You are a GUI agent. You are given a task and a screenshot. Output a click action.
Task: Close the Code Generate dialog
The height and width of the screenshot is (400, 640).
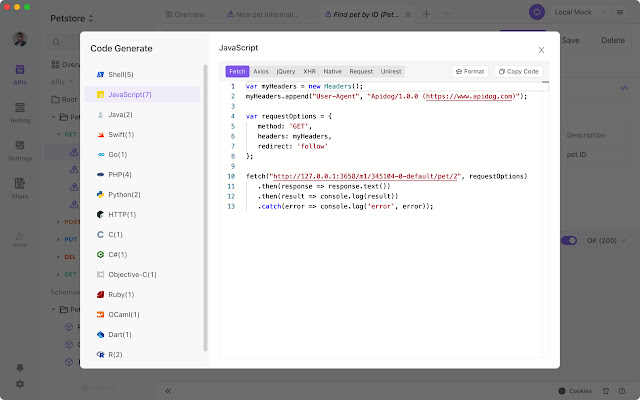click(541, 50)
